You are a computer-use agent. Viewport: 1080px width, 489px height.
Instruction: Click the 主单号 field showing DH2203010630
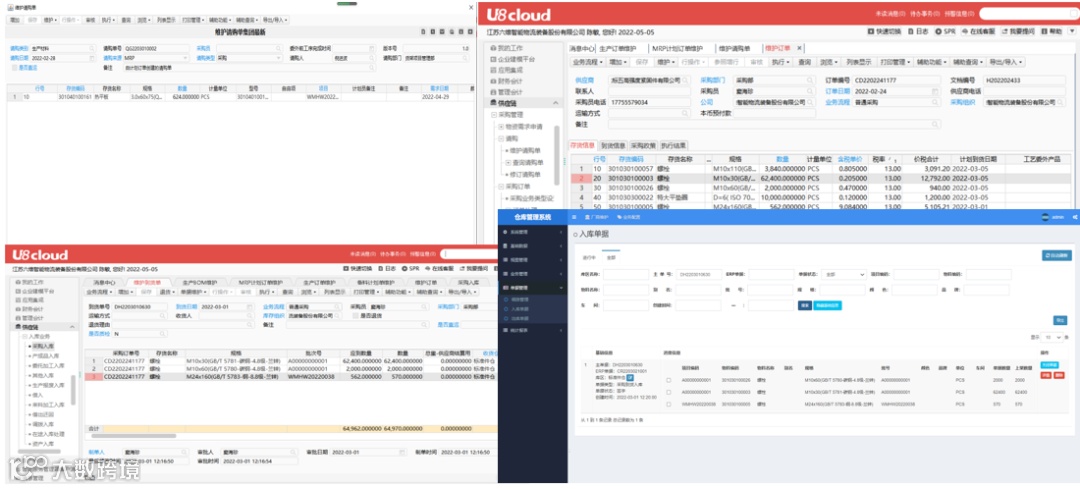tap(698, 274)
